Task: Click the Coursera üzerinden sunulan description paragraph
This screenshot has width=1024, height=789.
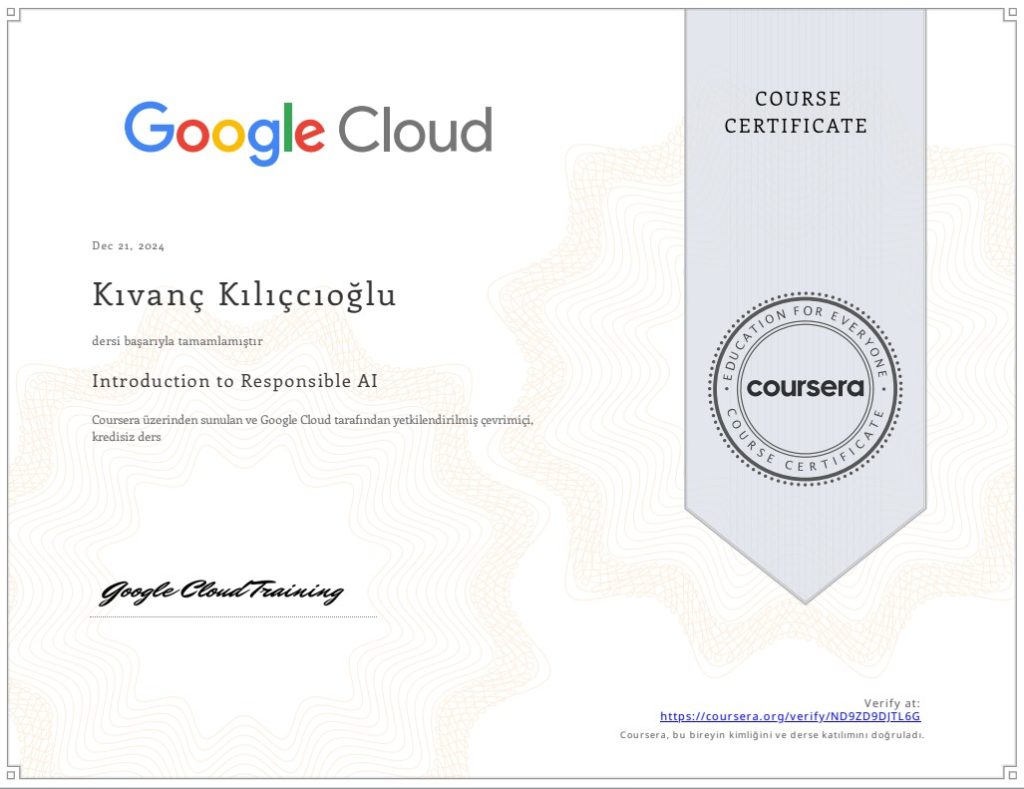Action: point(312,420)
